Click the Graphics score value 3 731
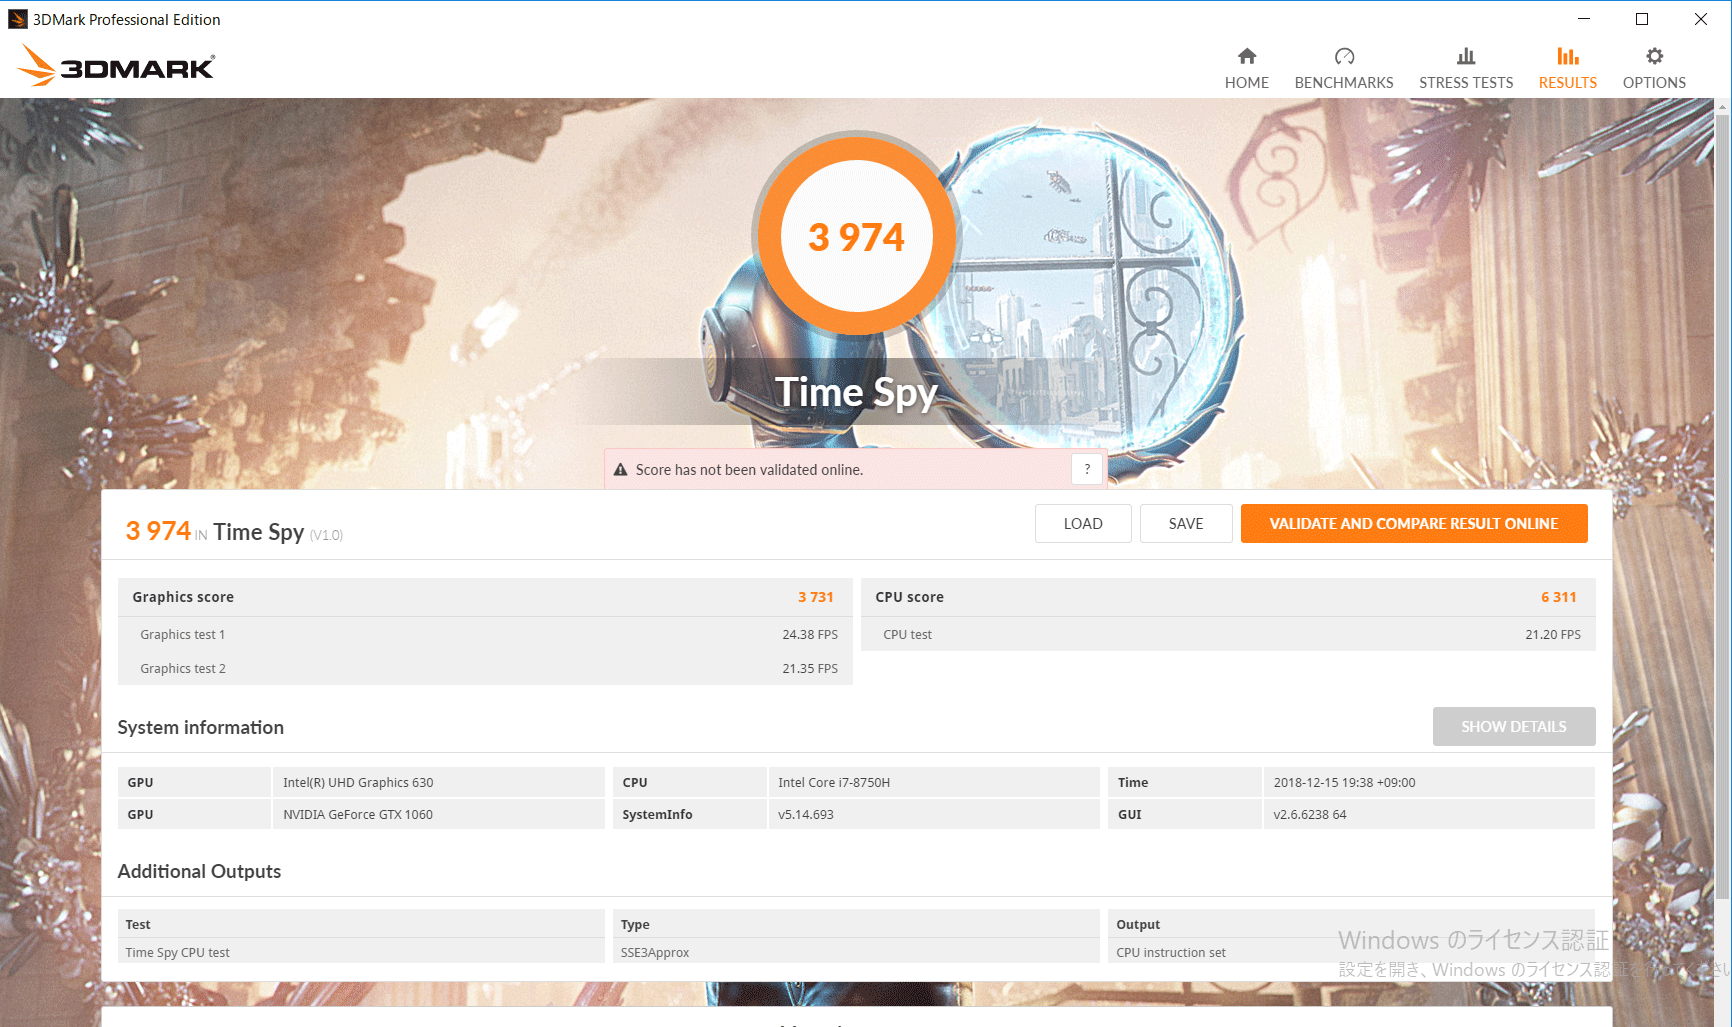This screenshot has height=1027, width=1732. (815, 597)
